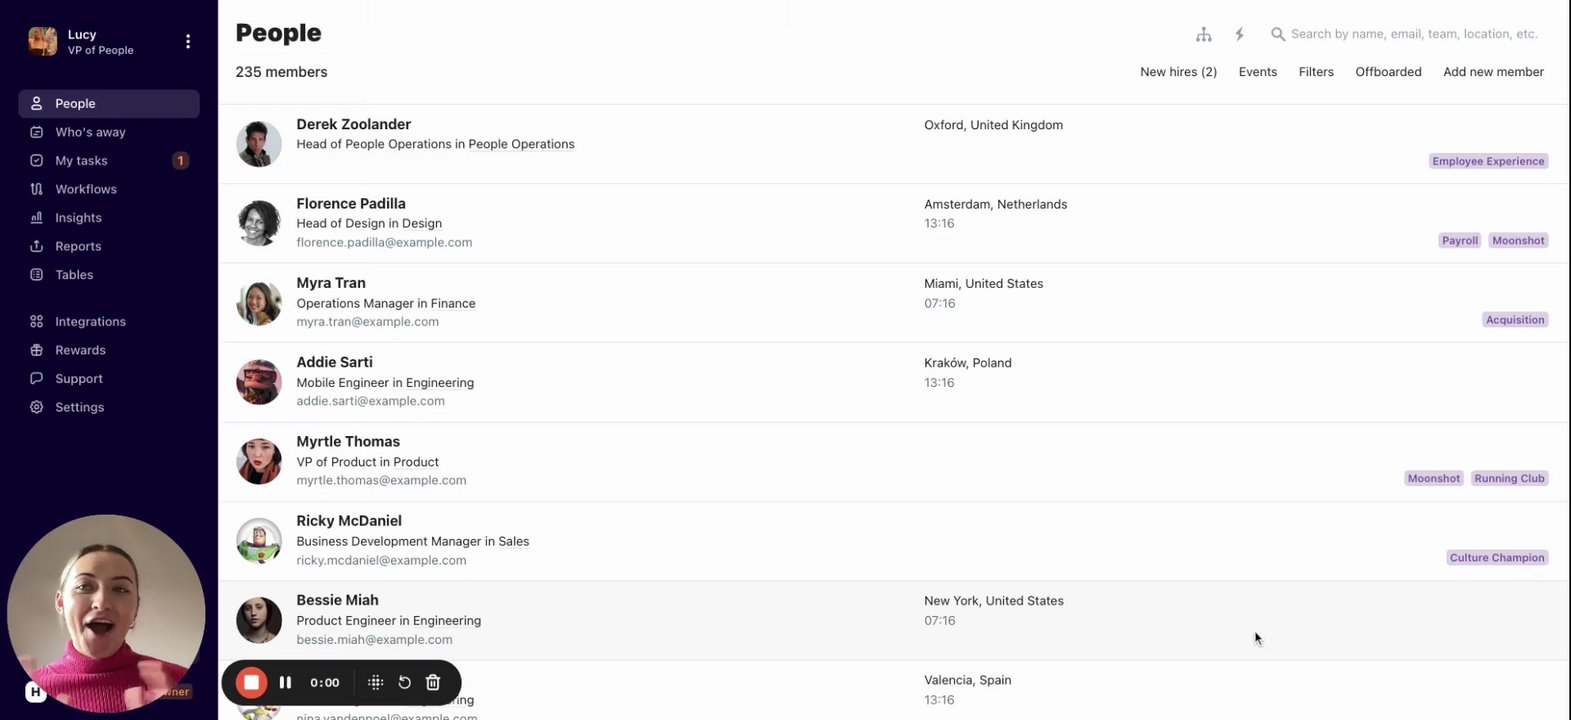The image size is (1571, 720).
Task: Open Who's away in sidebar
Action: tap(90, 132)
